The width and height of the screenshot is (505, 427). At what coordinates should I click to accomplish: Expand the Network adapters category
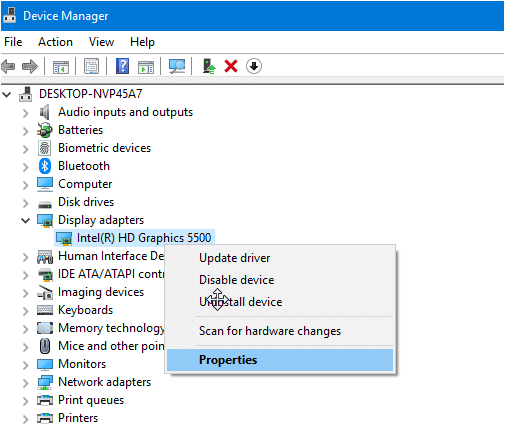(x=26, y=383)
